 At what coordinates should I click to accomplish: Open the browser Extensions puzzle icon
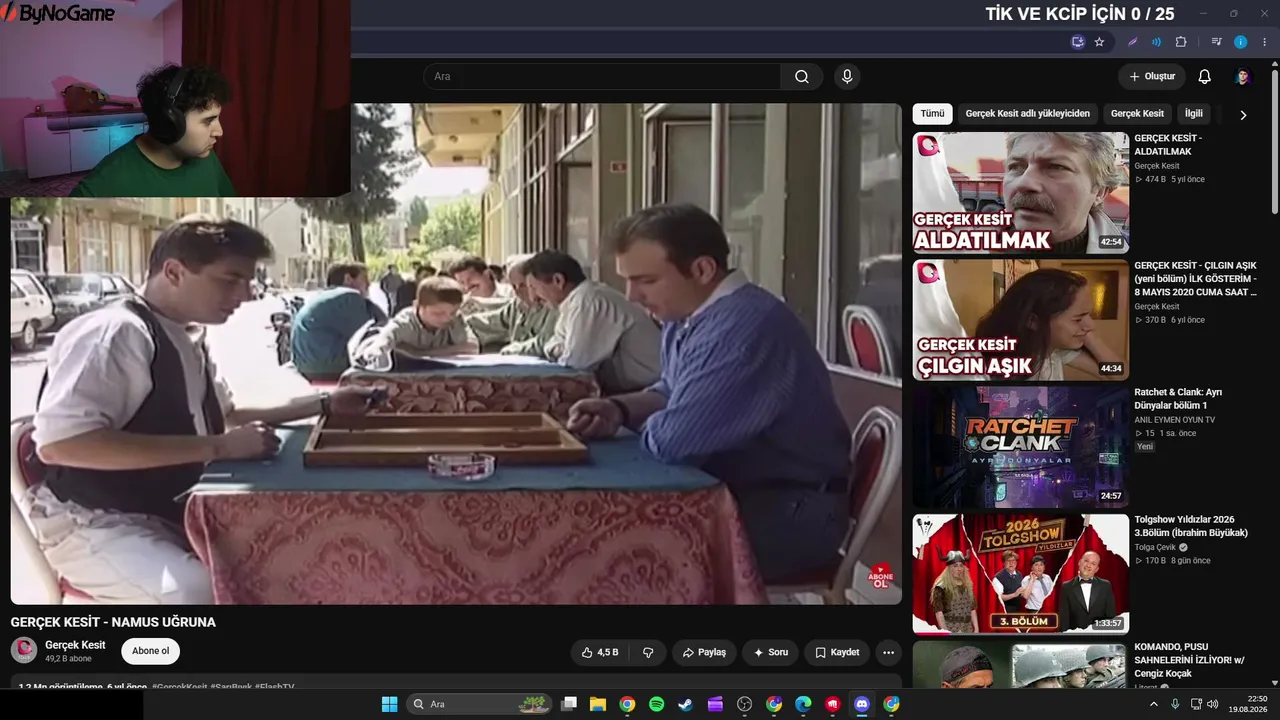click(1181, 42)
